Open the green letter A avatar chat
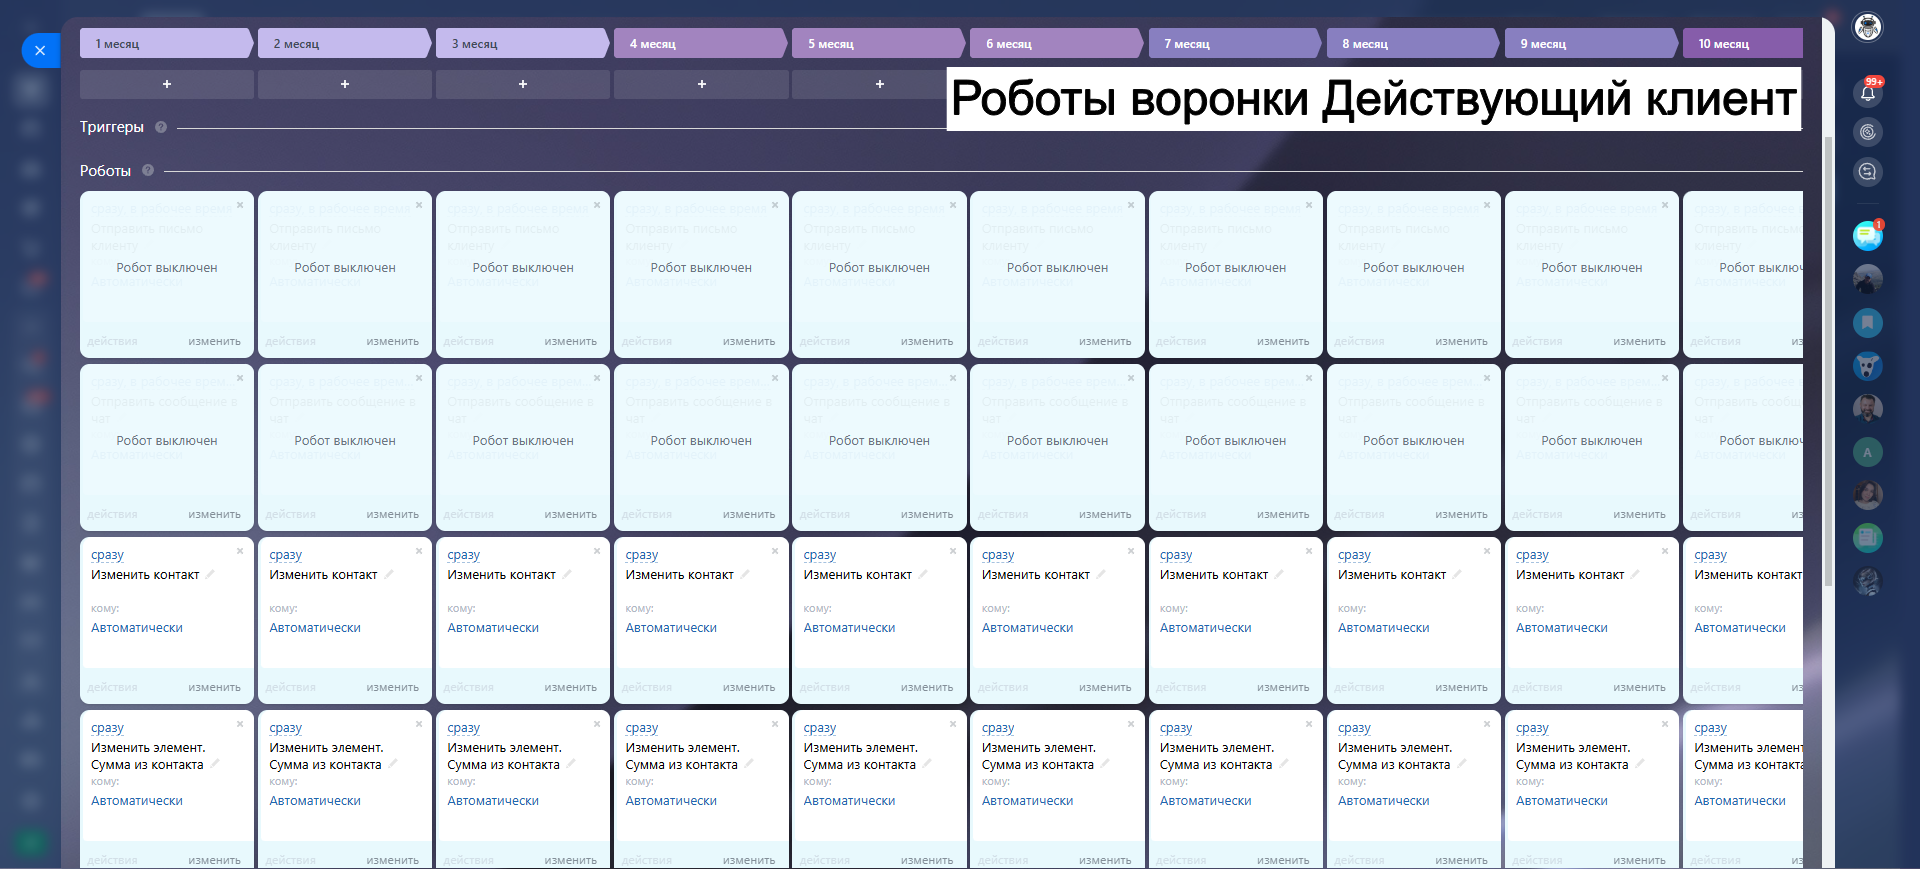The height and width of the screenshot is (869, 1920). [1867, 452]
